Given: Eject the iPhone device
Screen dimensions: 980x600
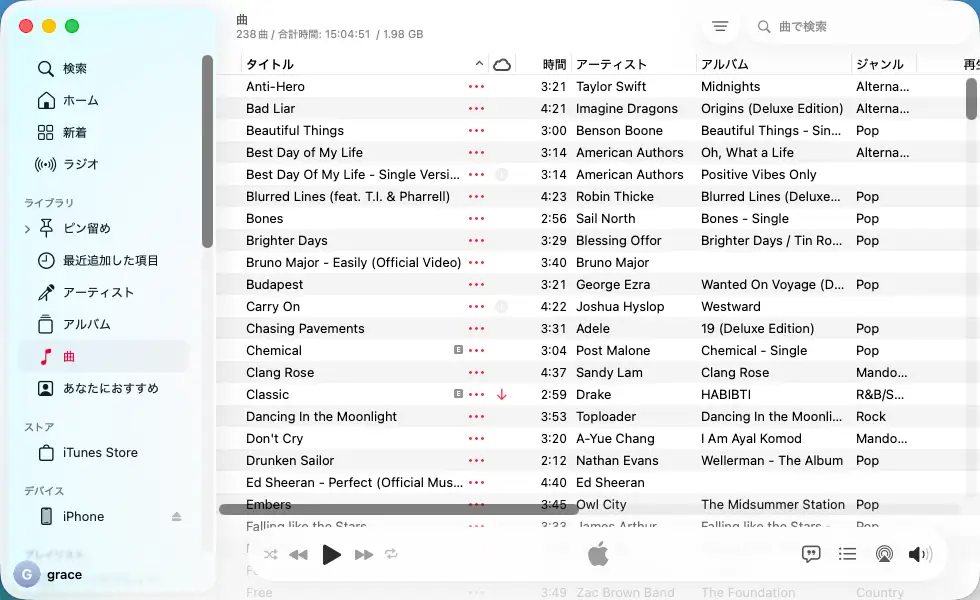Looking at the screenshot, I should pos(176,516).
